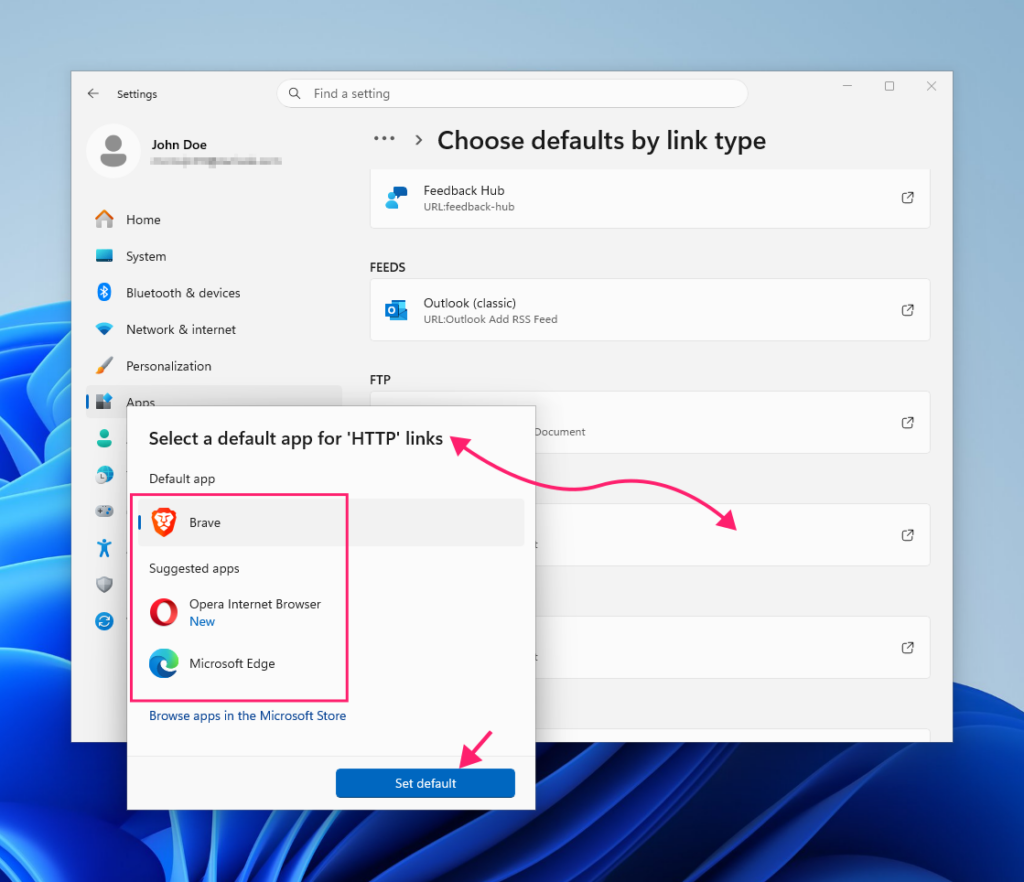Click the Brave lion icon
Screen dimensions: 1024x882
164,522
